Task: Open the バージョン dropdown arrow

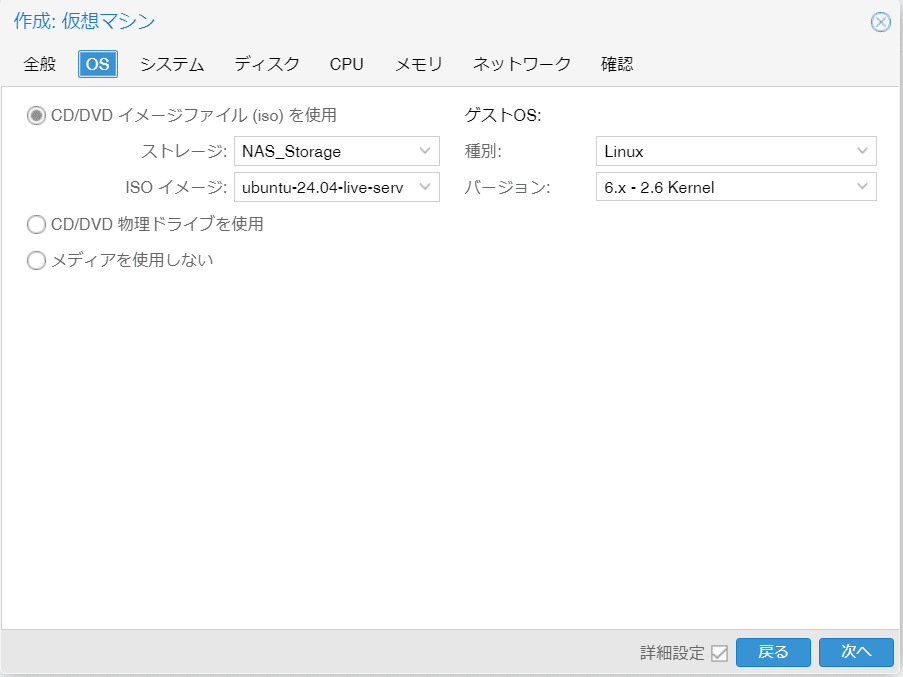Action: [862, 187]
